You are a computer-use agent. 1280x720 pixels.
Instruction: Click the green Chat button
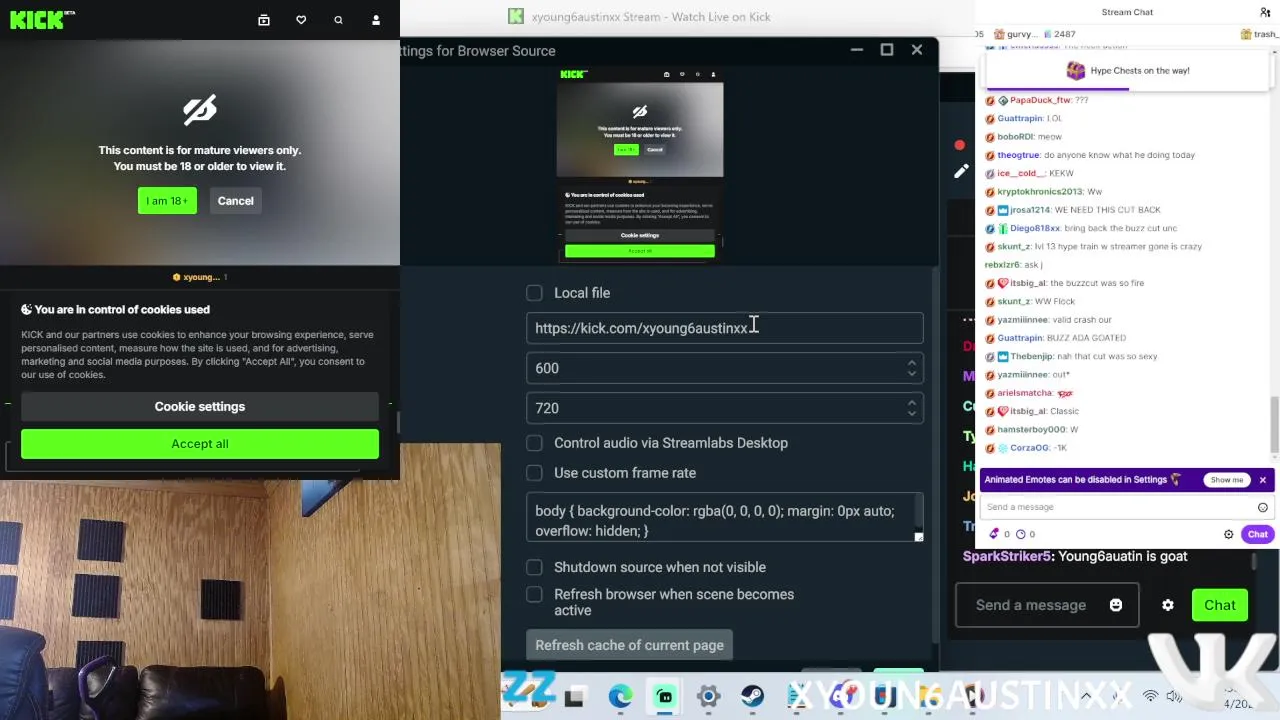[1220, 605]
